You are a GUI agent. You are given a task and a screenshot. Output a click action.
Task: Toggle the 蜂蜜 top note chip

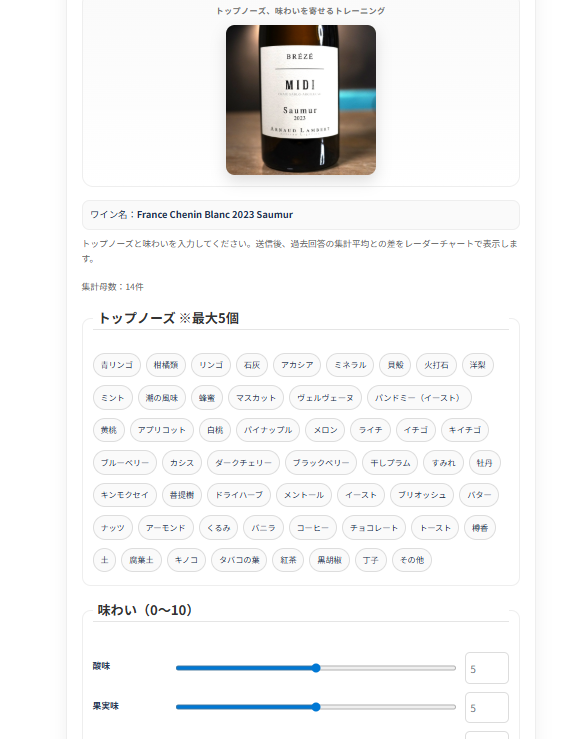[207, 397]
